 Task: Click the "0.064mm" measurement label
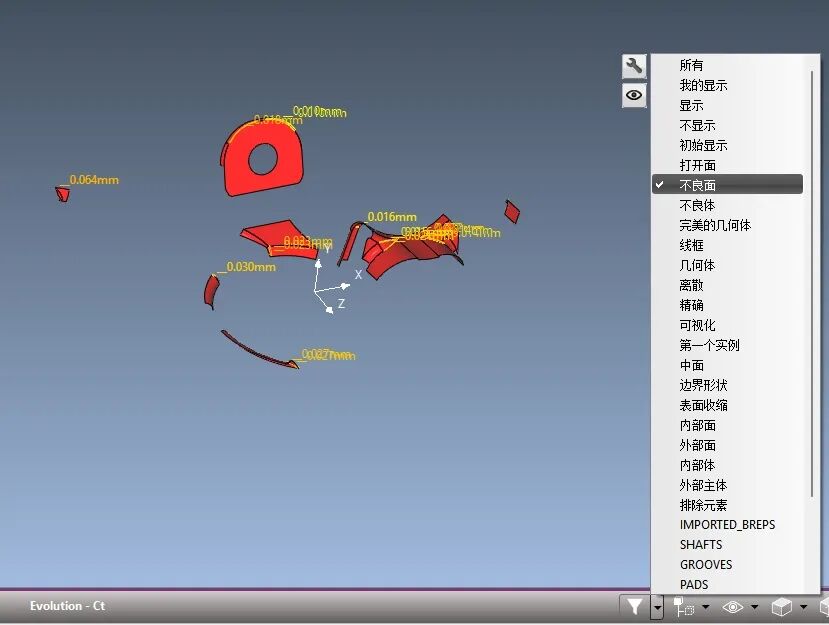coord(94,180)
